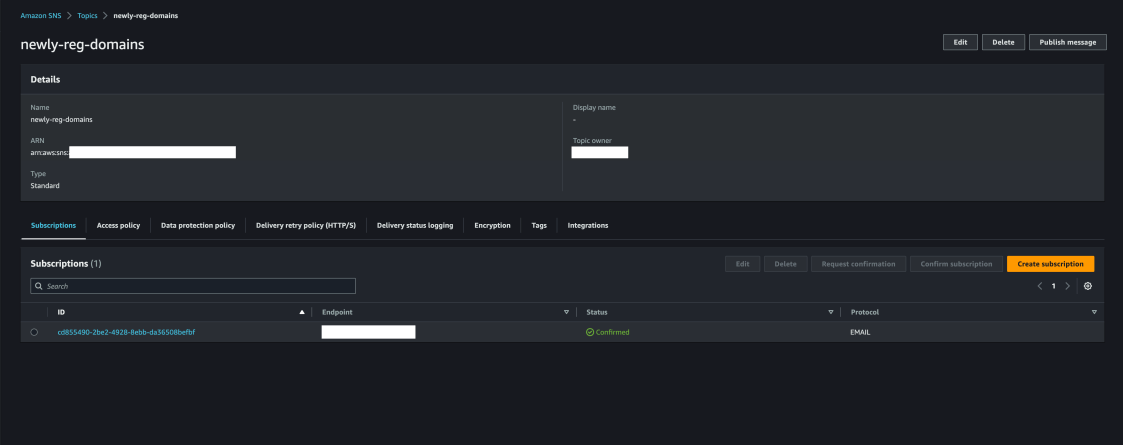1123x445 pixels.
Task: Click the ID column ascending sort arrow
Action: tap(302, 312)
